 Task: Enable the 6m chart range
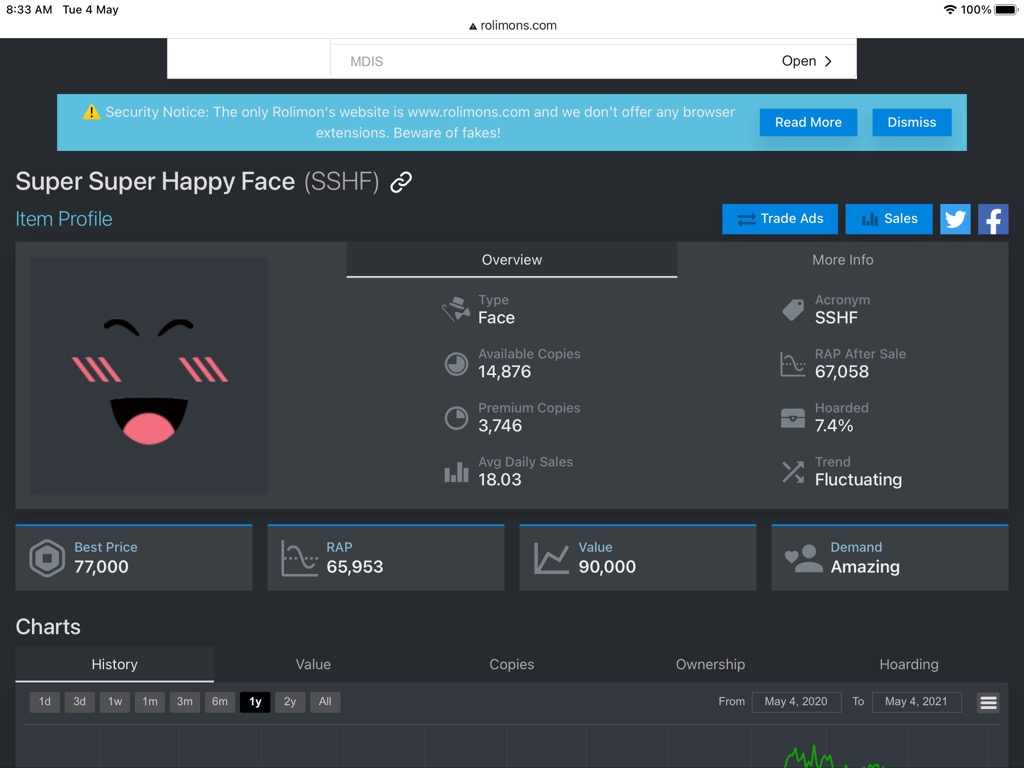(220, 702)
